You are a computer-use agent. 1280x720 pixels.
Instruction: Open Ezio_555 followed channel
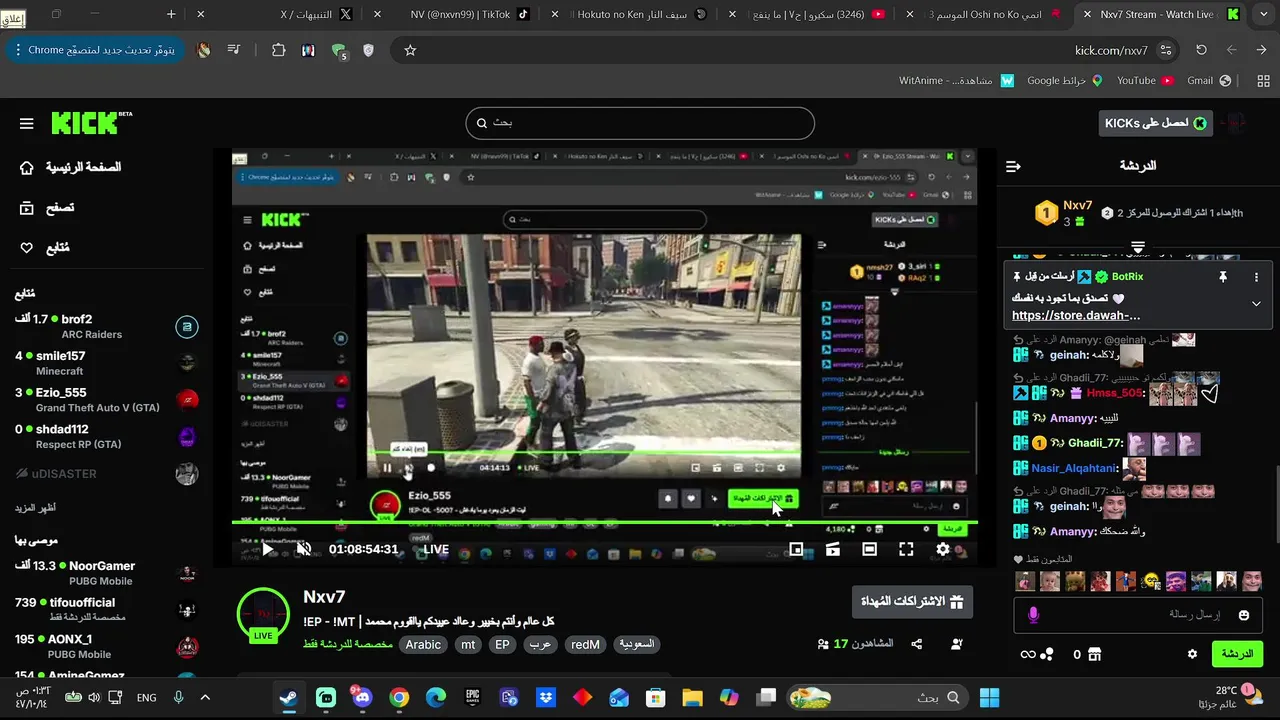click(107, 400)
